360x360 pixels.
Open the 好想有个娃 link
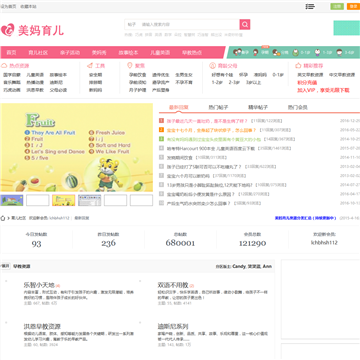point(222,75)
